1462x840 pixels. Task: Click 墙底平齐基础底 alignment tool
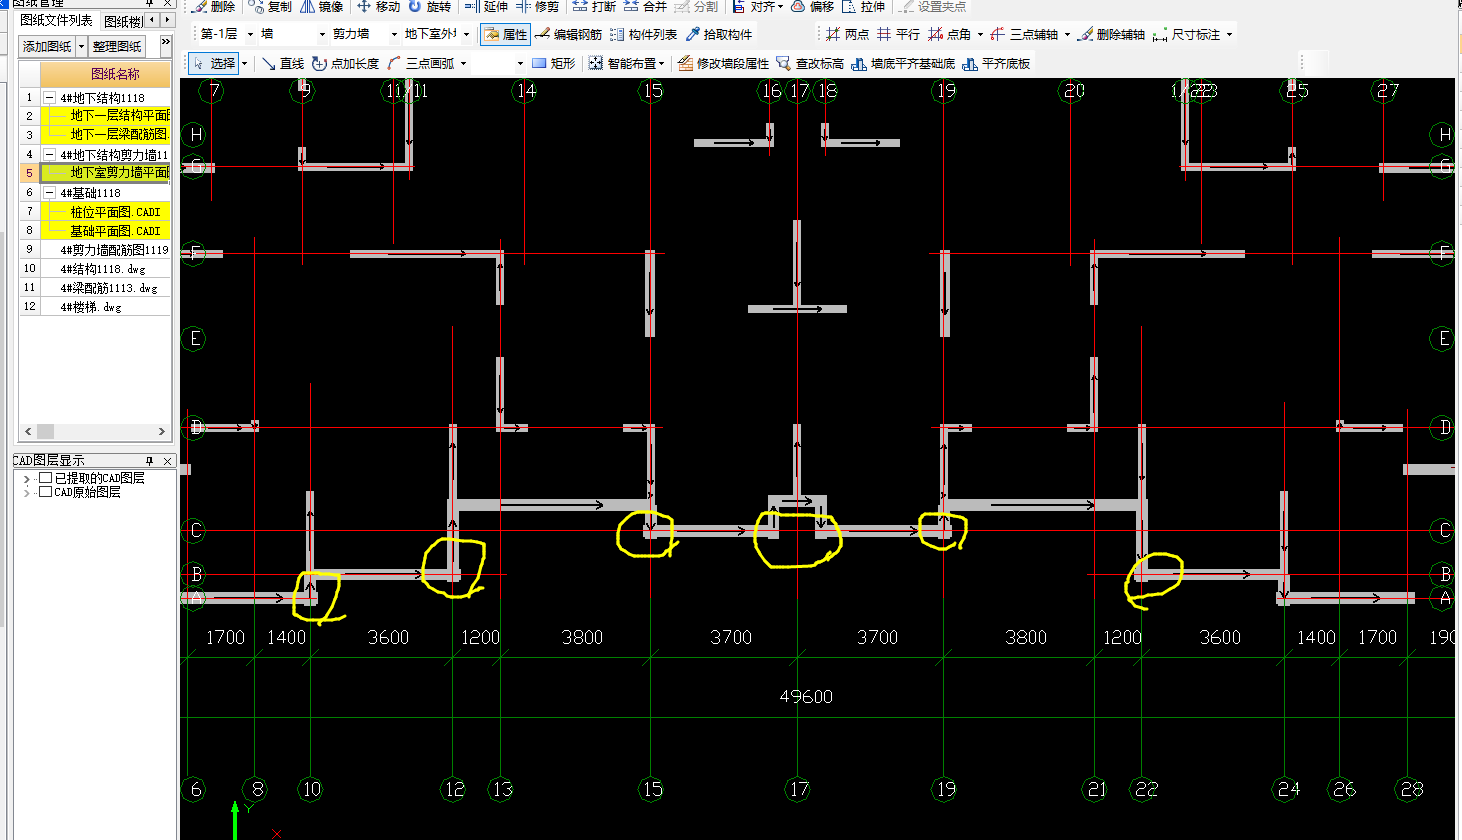pos(904,63)
